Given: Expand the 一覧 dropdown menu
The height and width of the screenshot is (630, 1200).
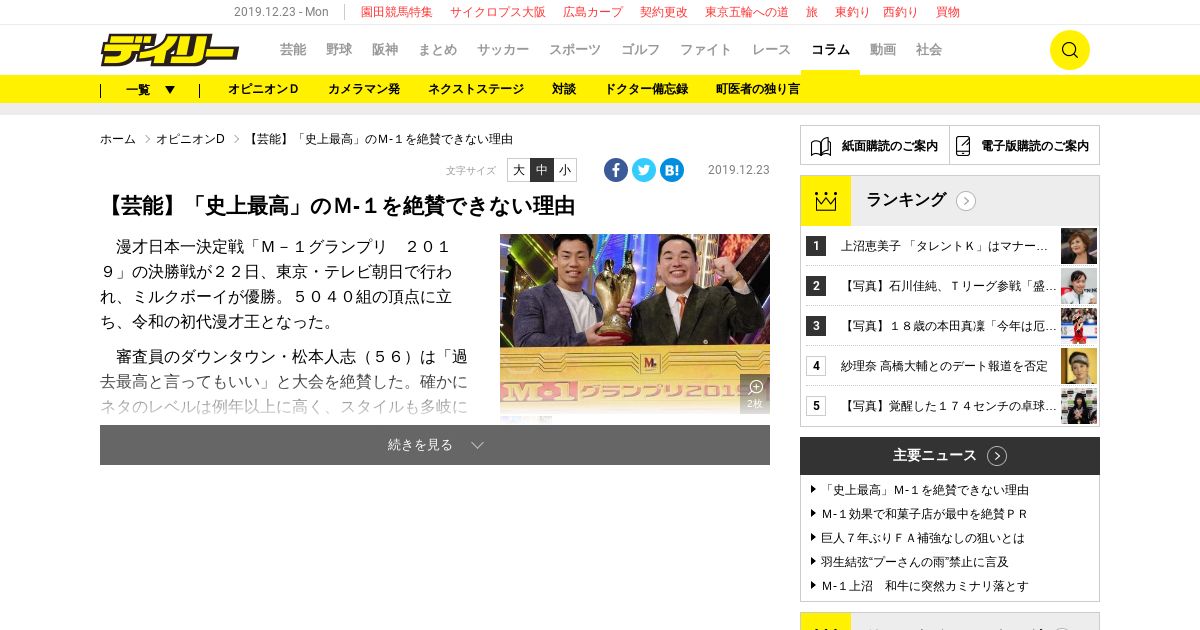Looking at the screenshot, I should [151, 89].
